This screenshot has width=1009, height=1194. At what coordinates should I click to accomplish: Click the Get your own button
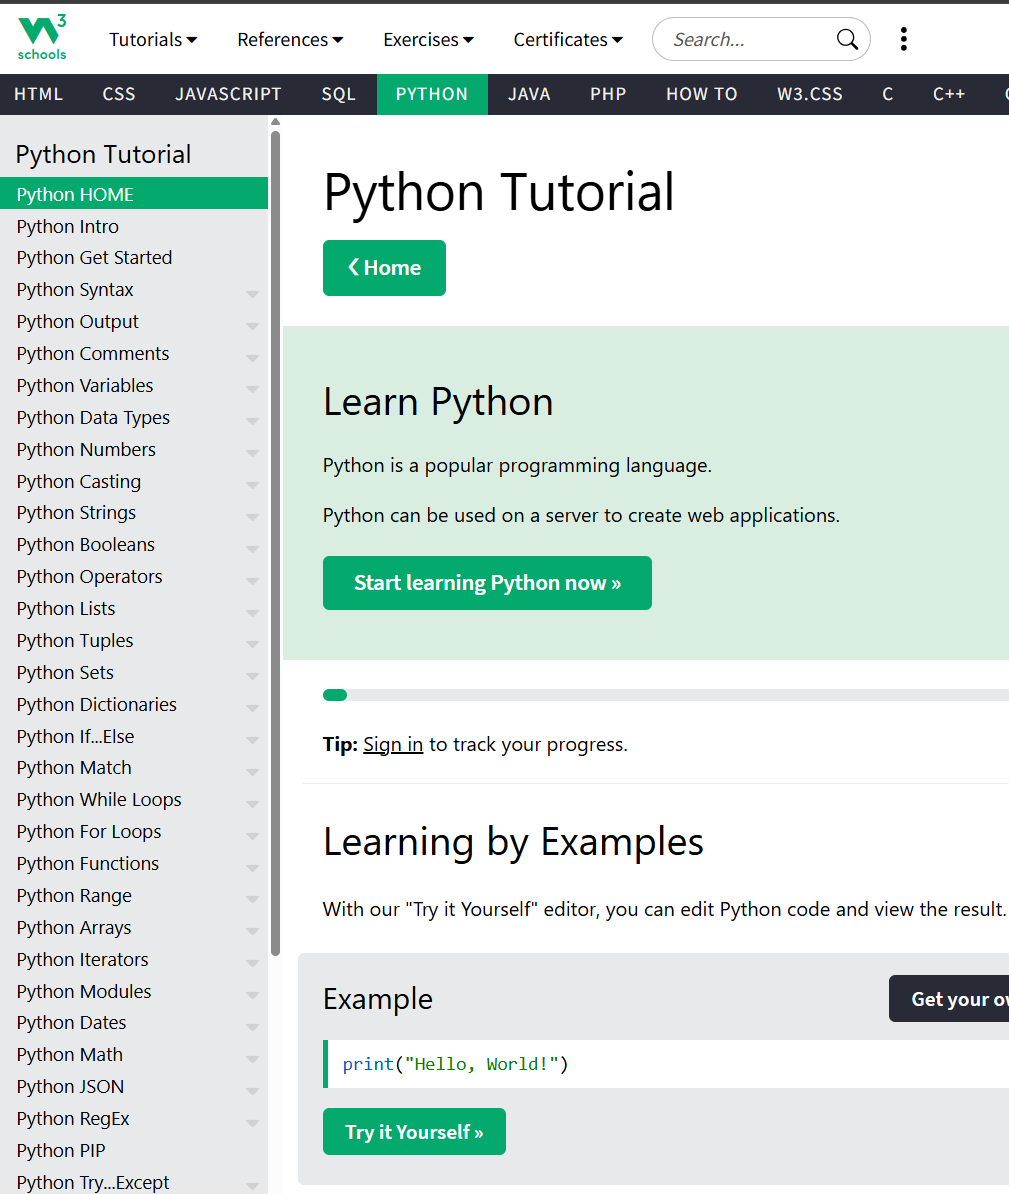click(949, 999)
